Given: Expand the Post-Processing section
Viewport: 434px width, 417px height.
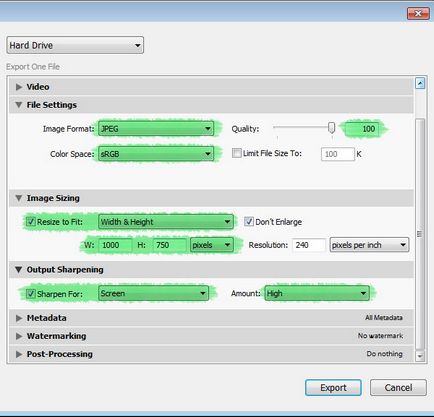Looking at the screenshot, I should 19,354.
